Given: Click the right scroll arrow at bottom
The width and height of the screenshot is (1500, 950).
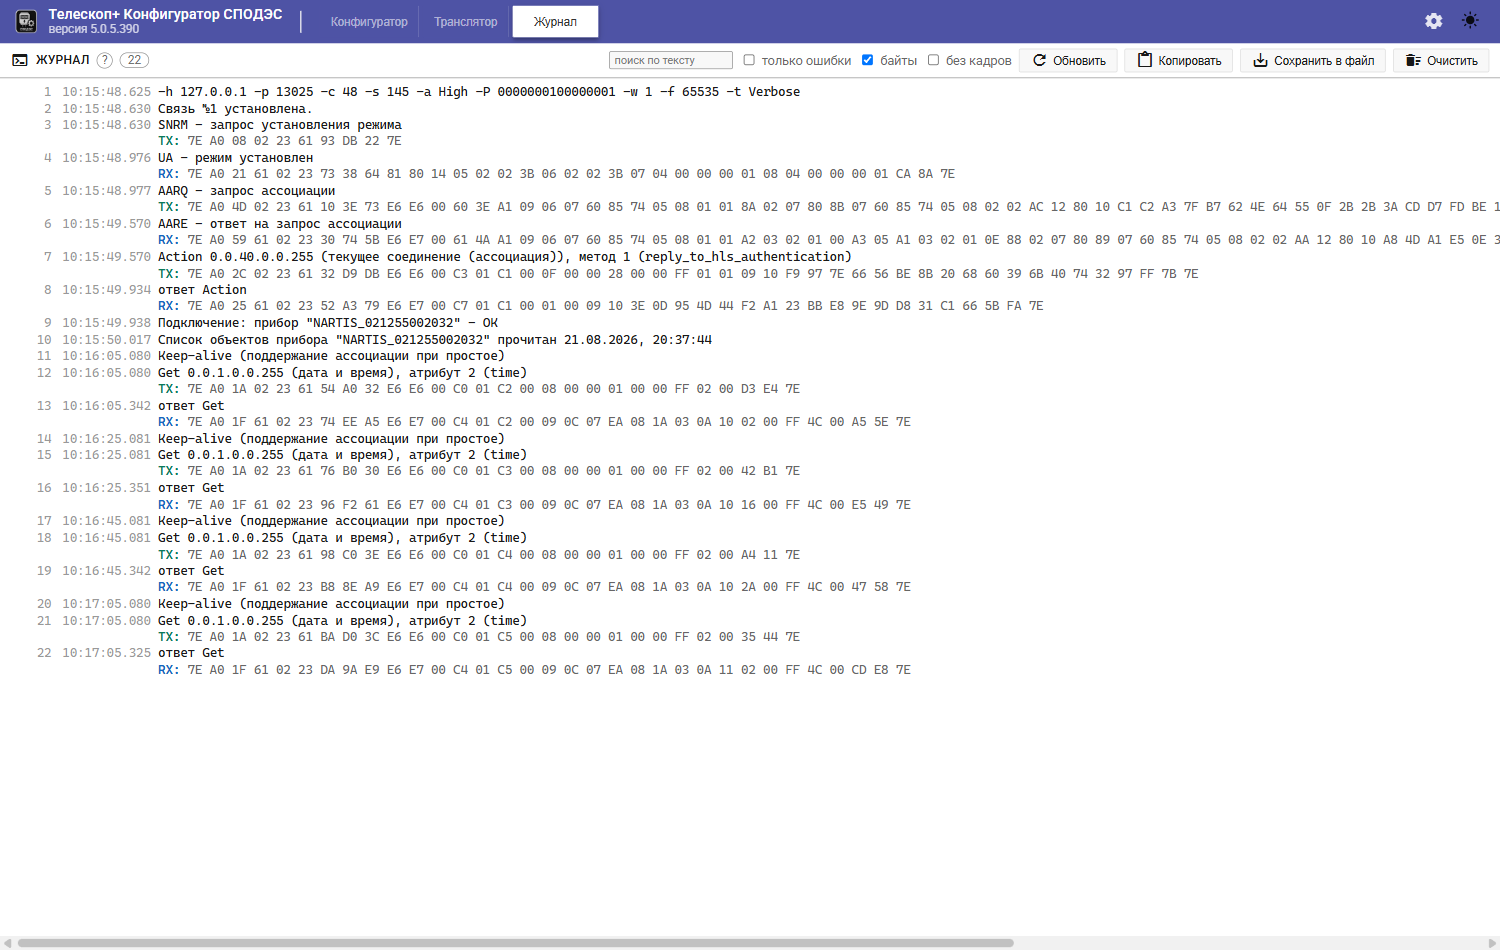Looking at the screenshot, I should click(1493, 943).
